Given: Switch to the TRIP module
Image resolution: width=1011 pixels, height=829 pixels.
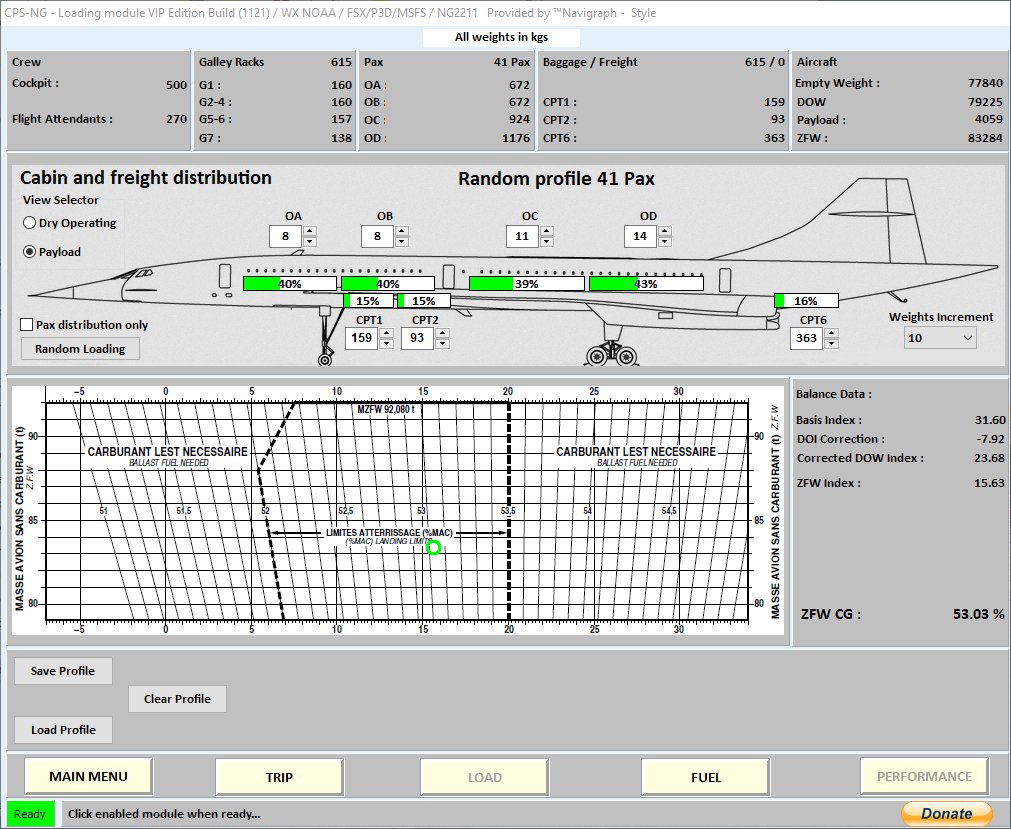Looking at the screenshot, I should click(x=279, y=776).
